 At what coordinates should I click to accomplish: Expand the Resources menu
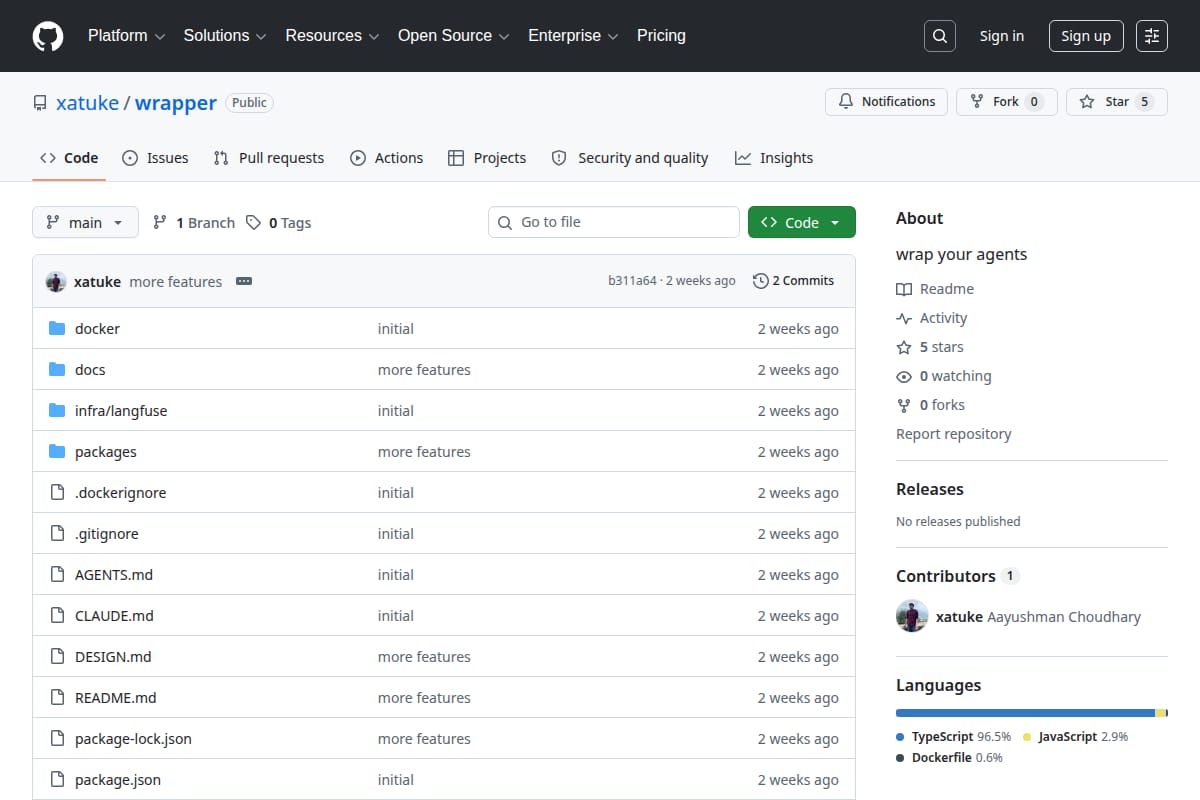(x=333, y=36)
